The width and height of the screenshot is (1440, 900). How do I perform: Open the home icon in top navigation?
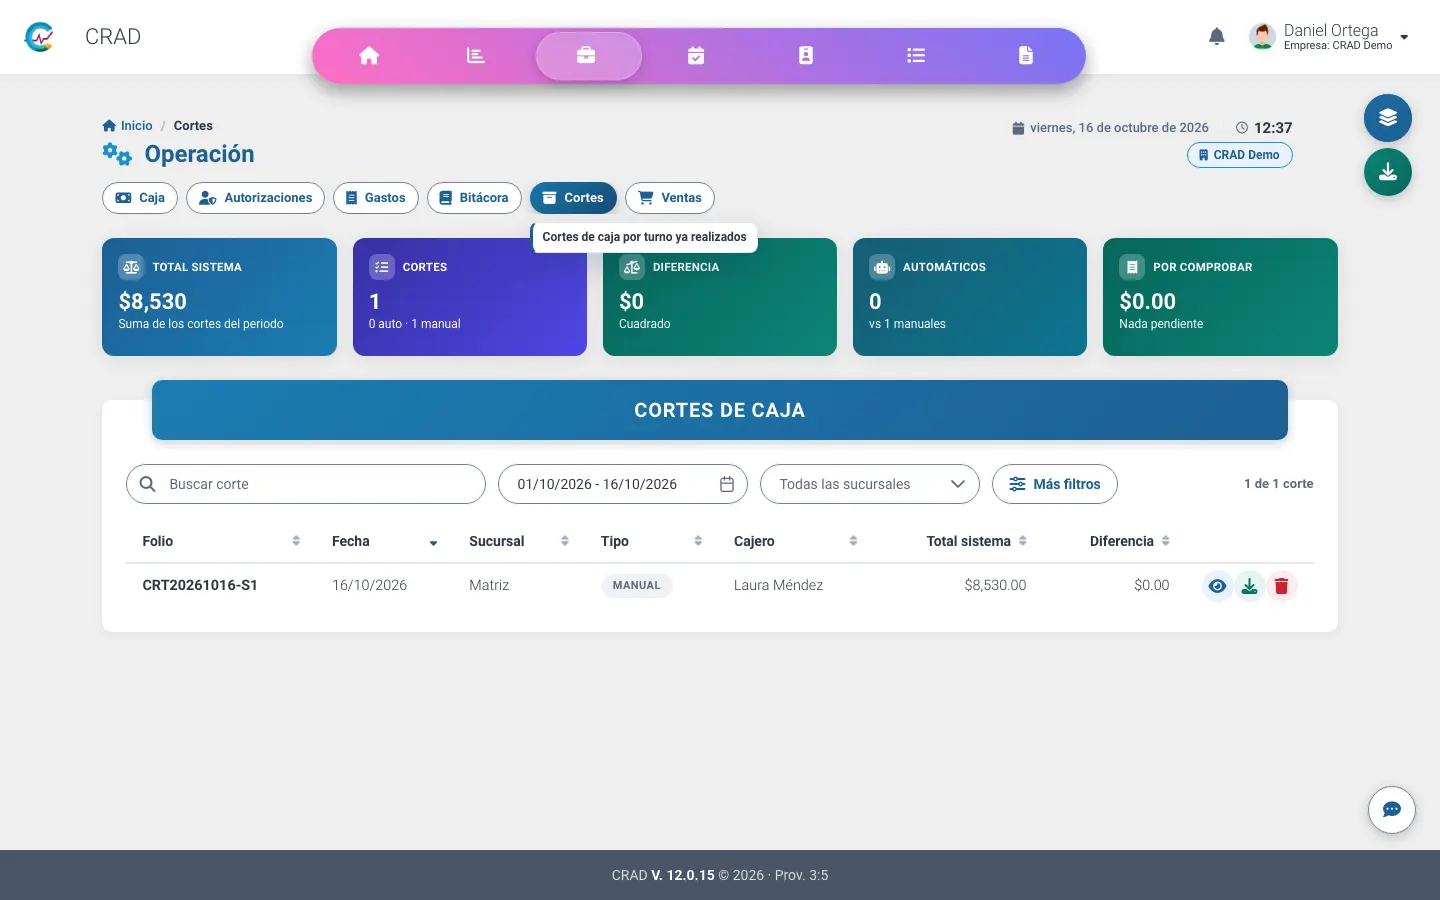point(369,56)
